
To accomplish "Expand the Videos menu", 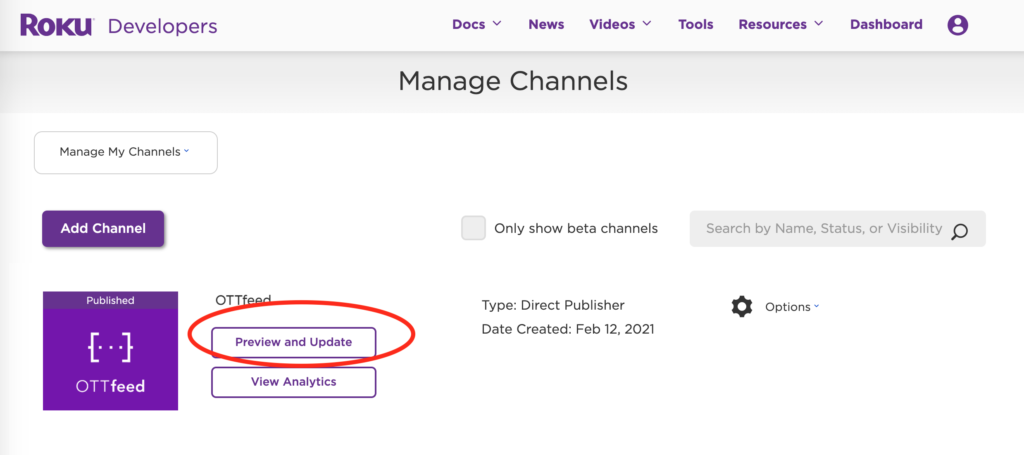I will point(620,24).
